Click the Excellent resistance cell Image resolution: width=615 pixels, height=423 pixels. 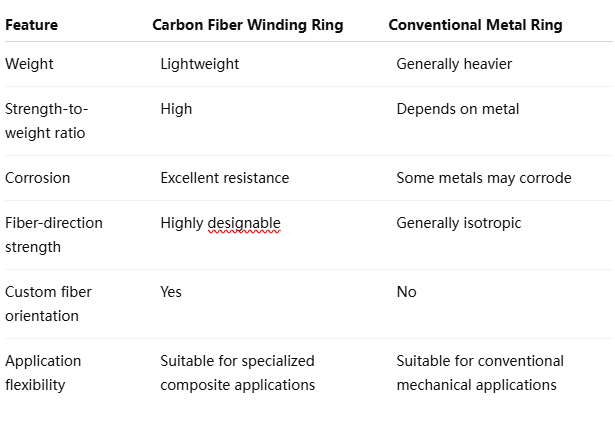[225, 178]
